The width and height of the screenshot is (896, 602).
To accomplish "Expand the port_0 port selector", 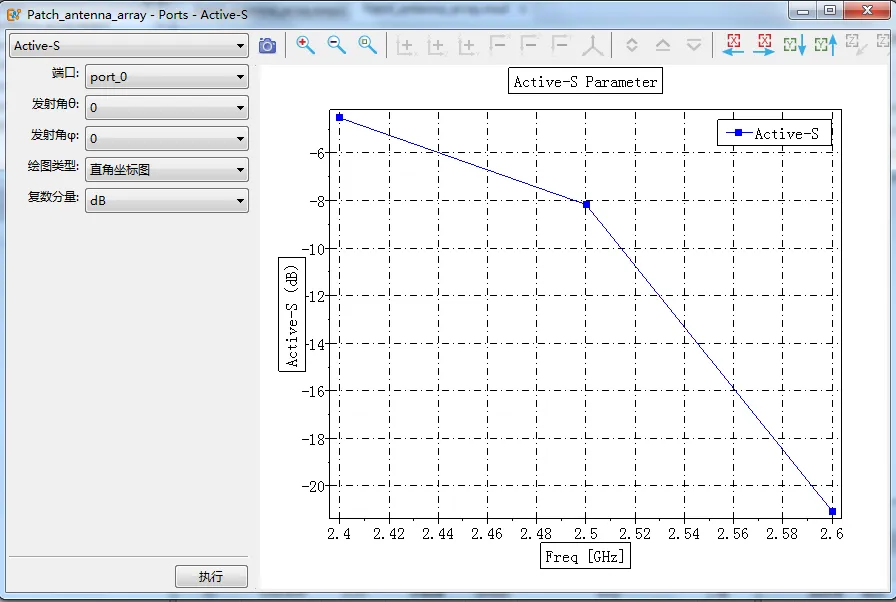I will coord(167,77).
